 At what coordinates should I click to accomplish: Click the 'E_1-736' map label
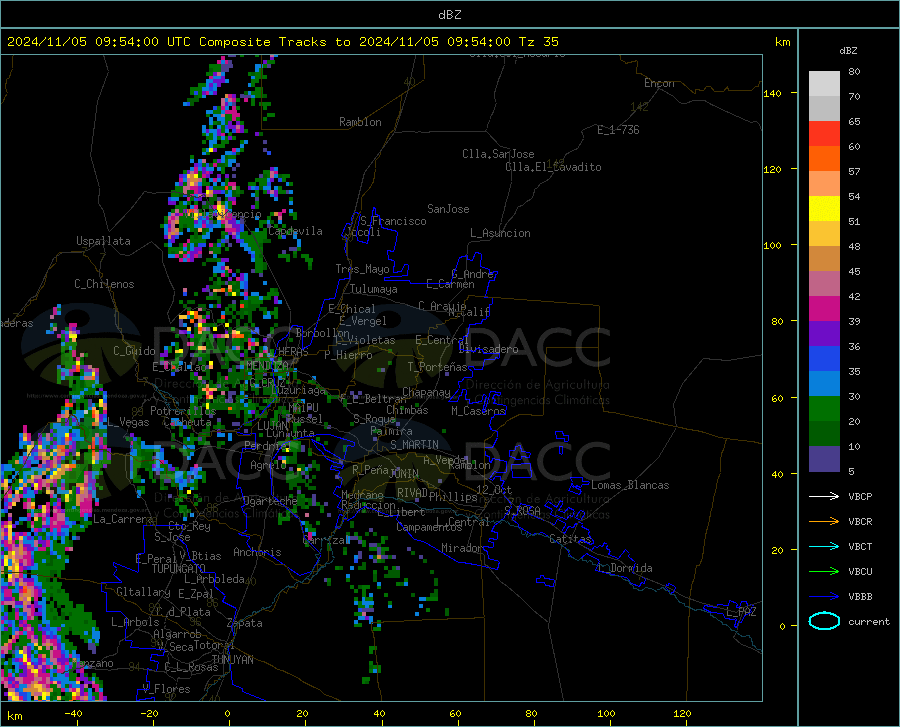(618, 130)
